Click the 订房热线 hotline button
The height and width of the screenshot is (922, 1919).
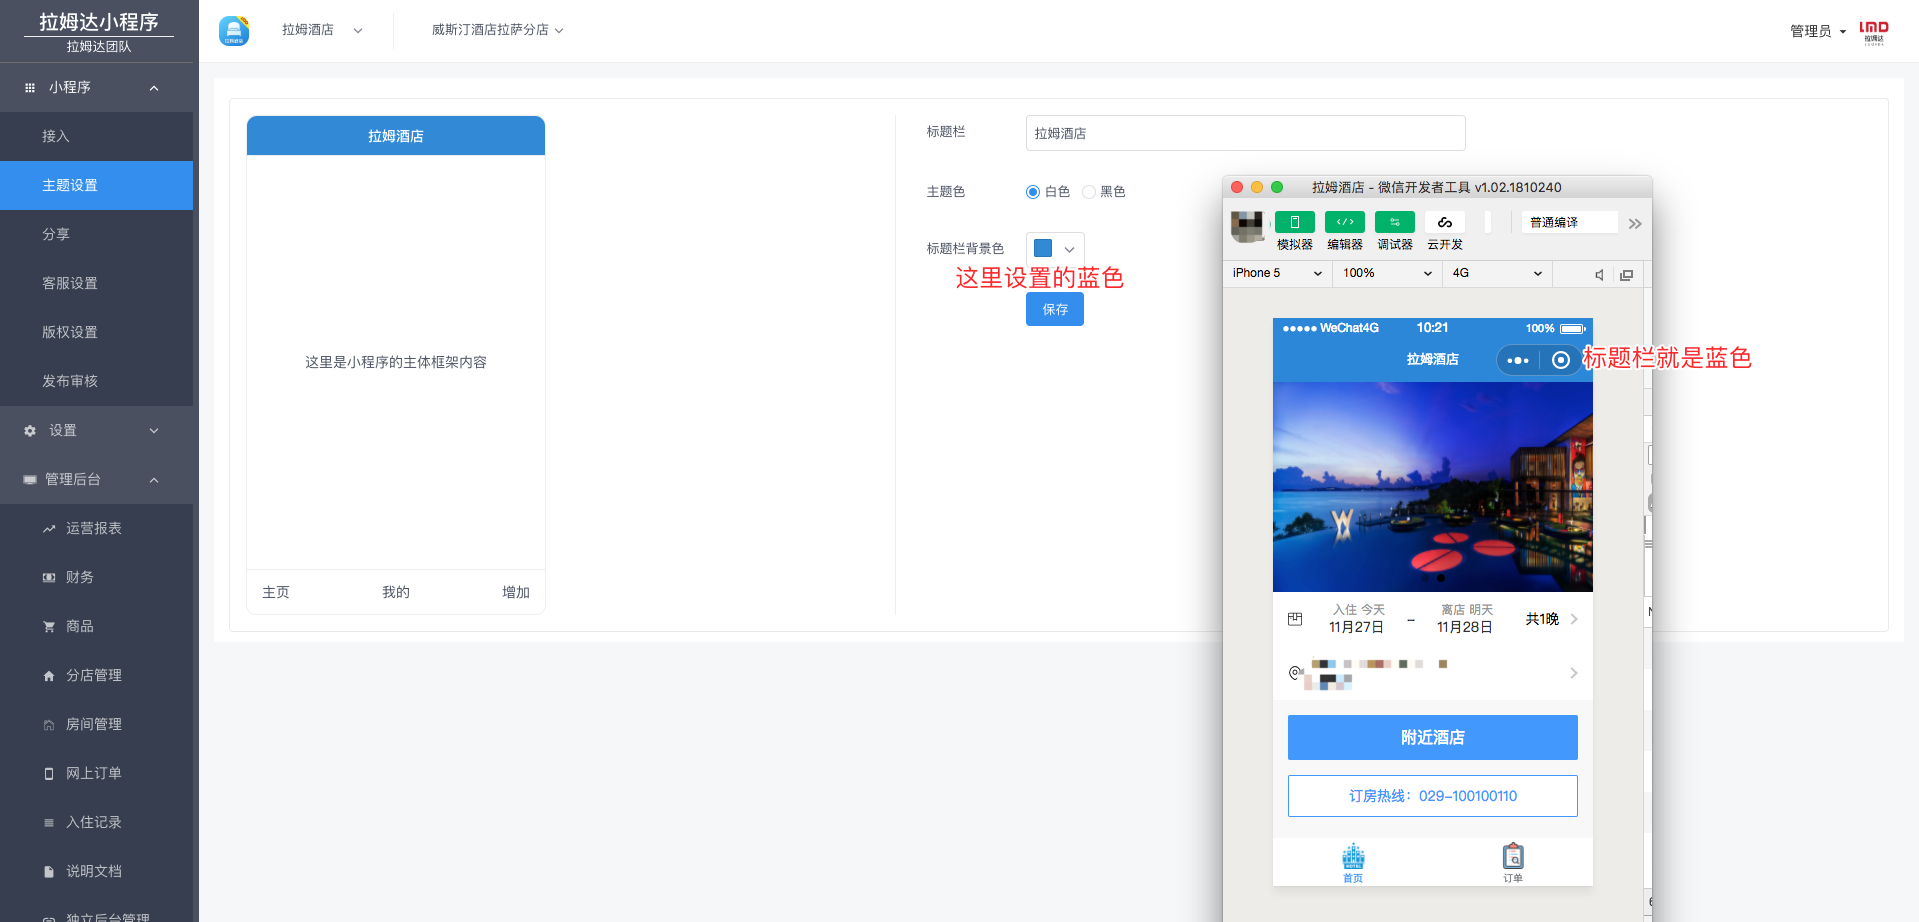1432,796
